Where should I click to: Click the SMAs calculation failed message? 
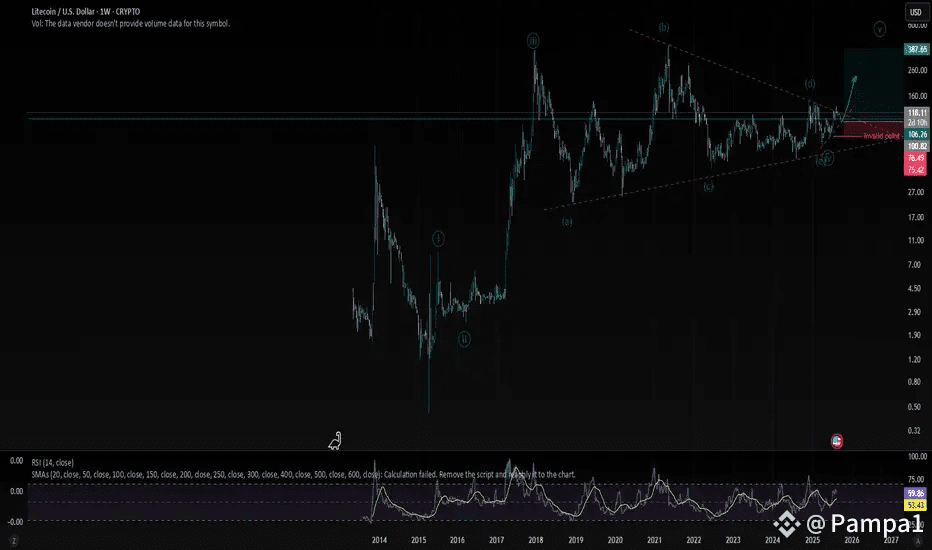[303, 474]
